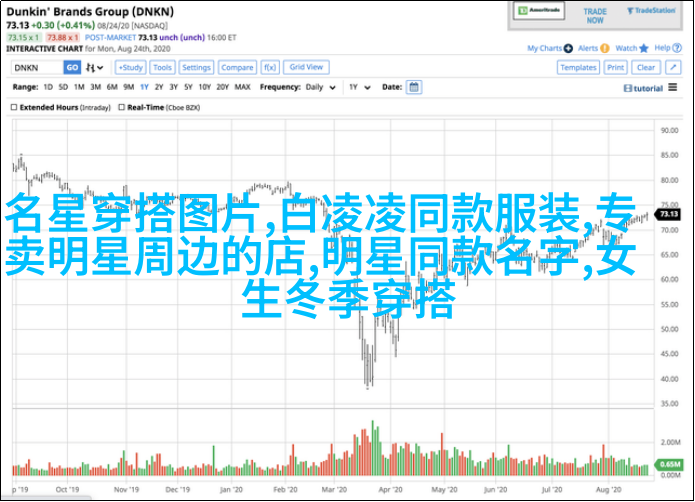Click the TD Ameritrade logo
This screenshot has width=695, height=502.
pyautogui.click(x=539, y=11)
